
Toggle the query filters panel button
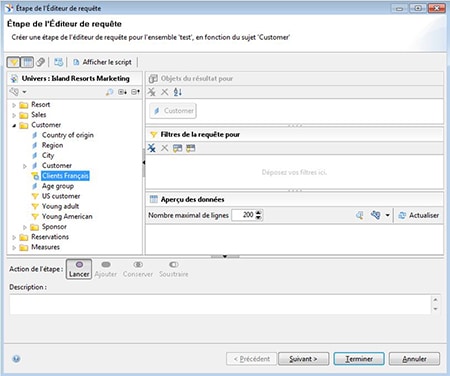pyautogui.click(x=13, y=62)
